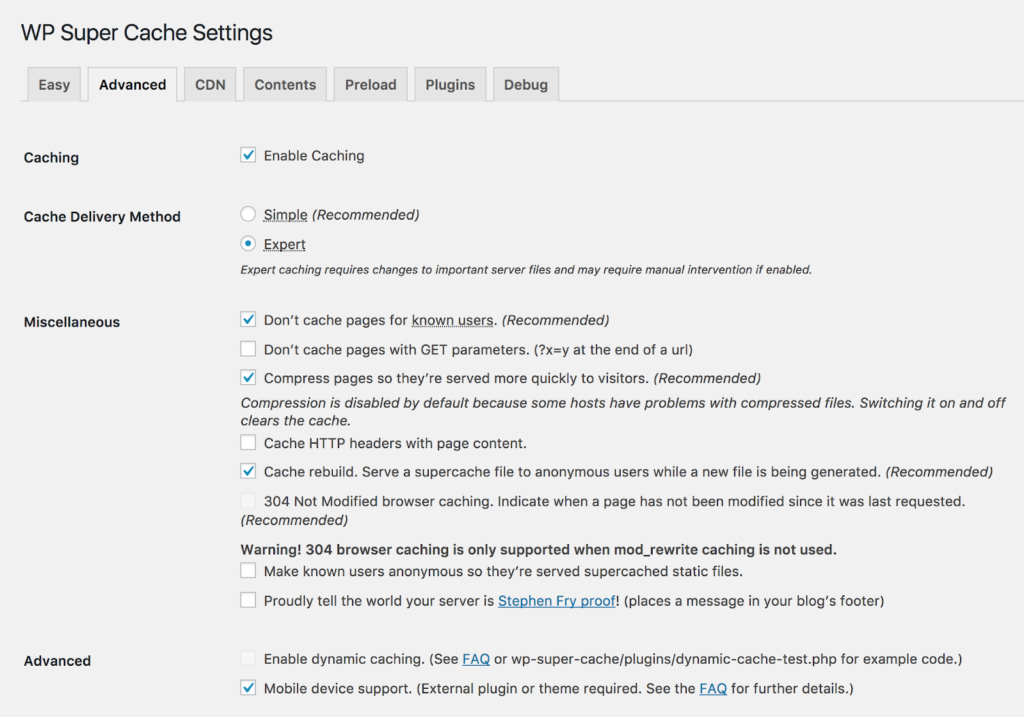This screenshot has height=717, width=1024.
Task: Select the Simple delivery method radio
Action: tap(248, 214)
